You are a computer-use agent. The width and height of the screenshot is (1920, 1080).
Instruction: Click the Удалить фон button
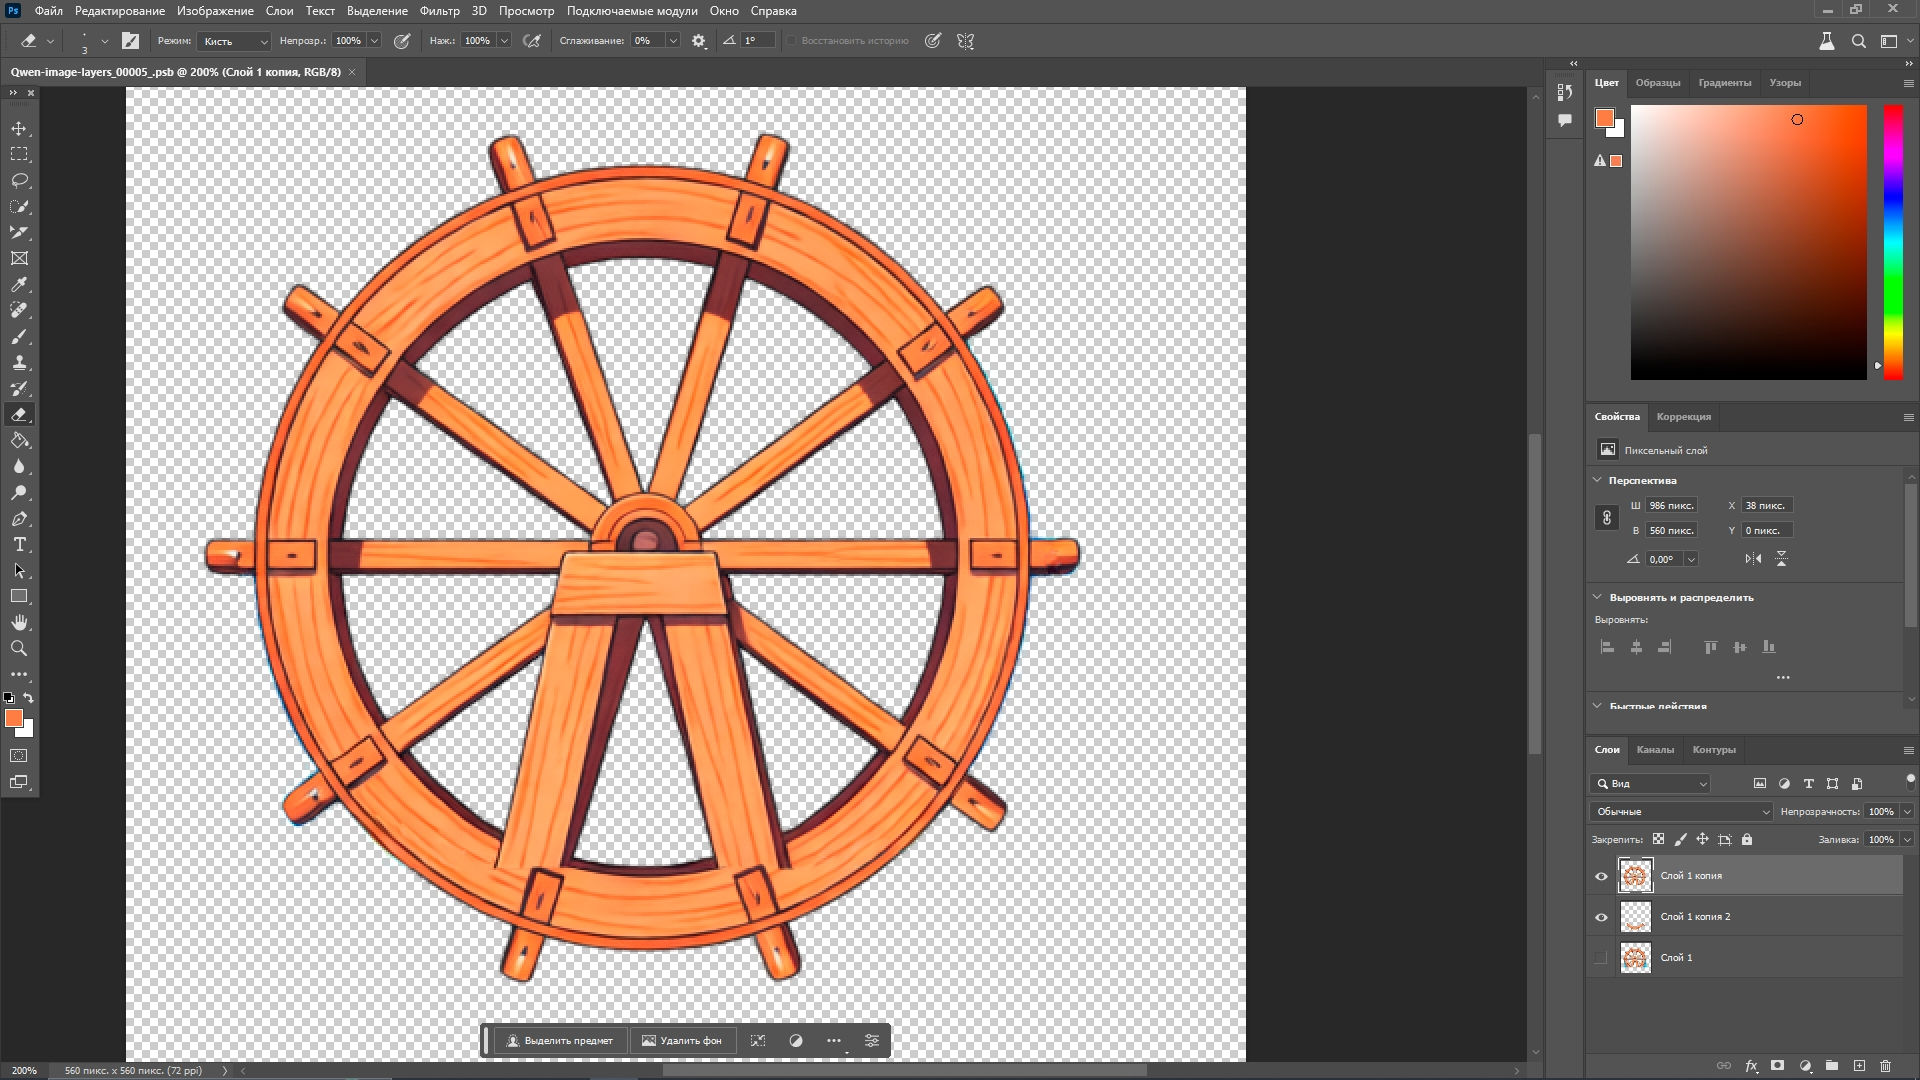(x=682, y=1041)
